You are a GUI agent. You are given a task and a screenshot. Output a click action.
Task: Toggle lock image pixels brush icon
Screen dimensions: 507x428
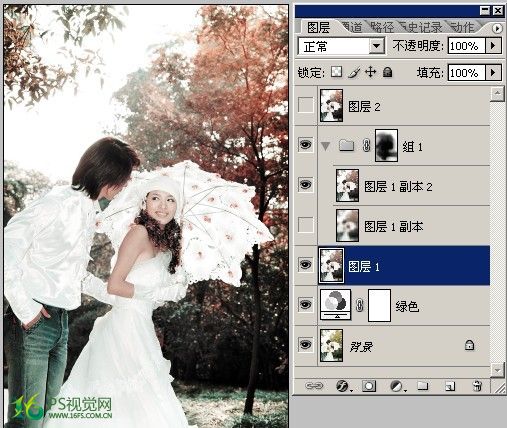[x=354, y=72]
